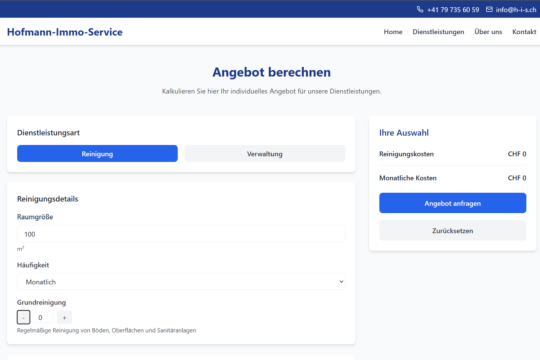Focus the Raumgröße input field
The image size is (540, 360).
click(x=181, y=234)
